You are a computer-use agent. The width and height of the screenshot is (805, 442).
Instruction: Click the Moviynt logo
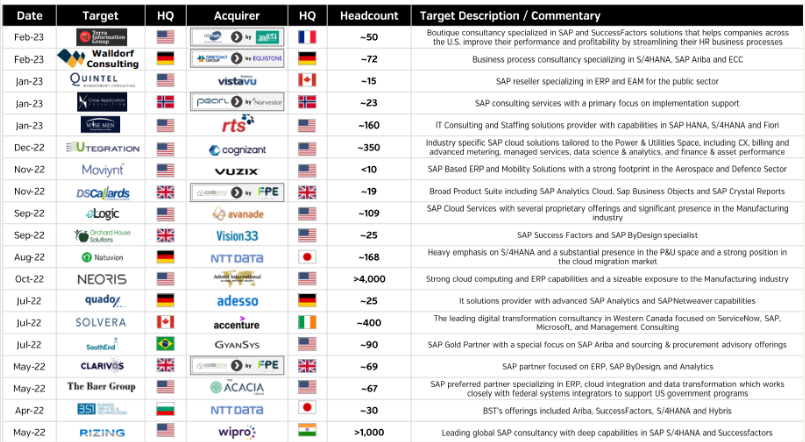(x=102, y=169)
